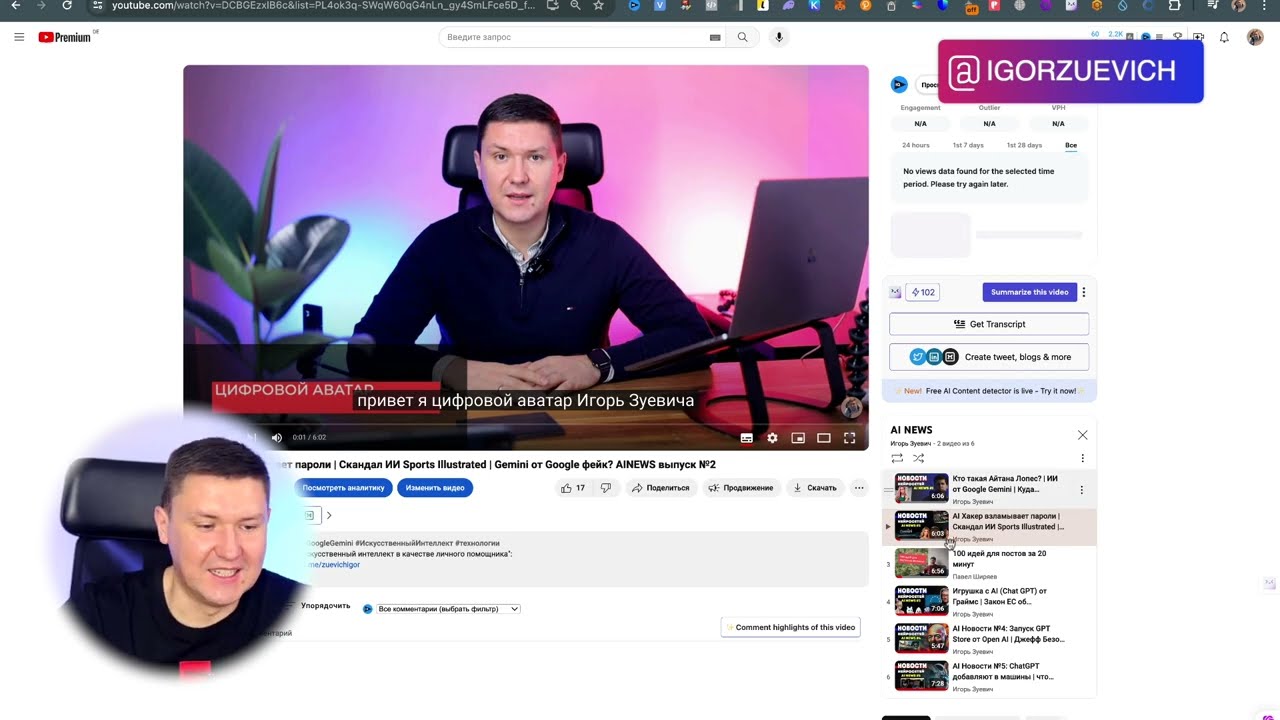Click Create tweet, blogs & more
Screen dimensions: 1280x720
pyautogui.click(x=989, y=357)
